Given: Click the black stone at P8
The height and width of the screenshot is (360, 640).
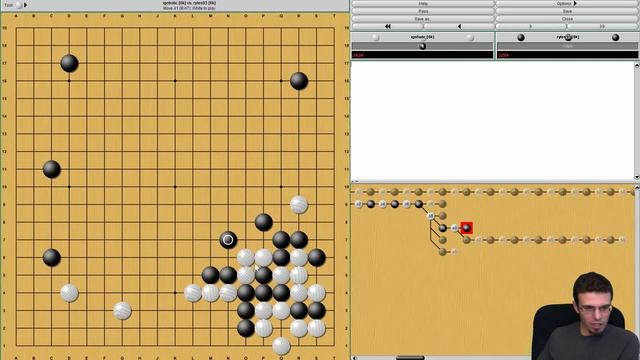Looking at the screenshot, I should 263,222.
